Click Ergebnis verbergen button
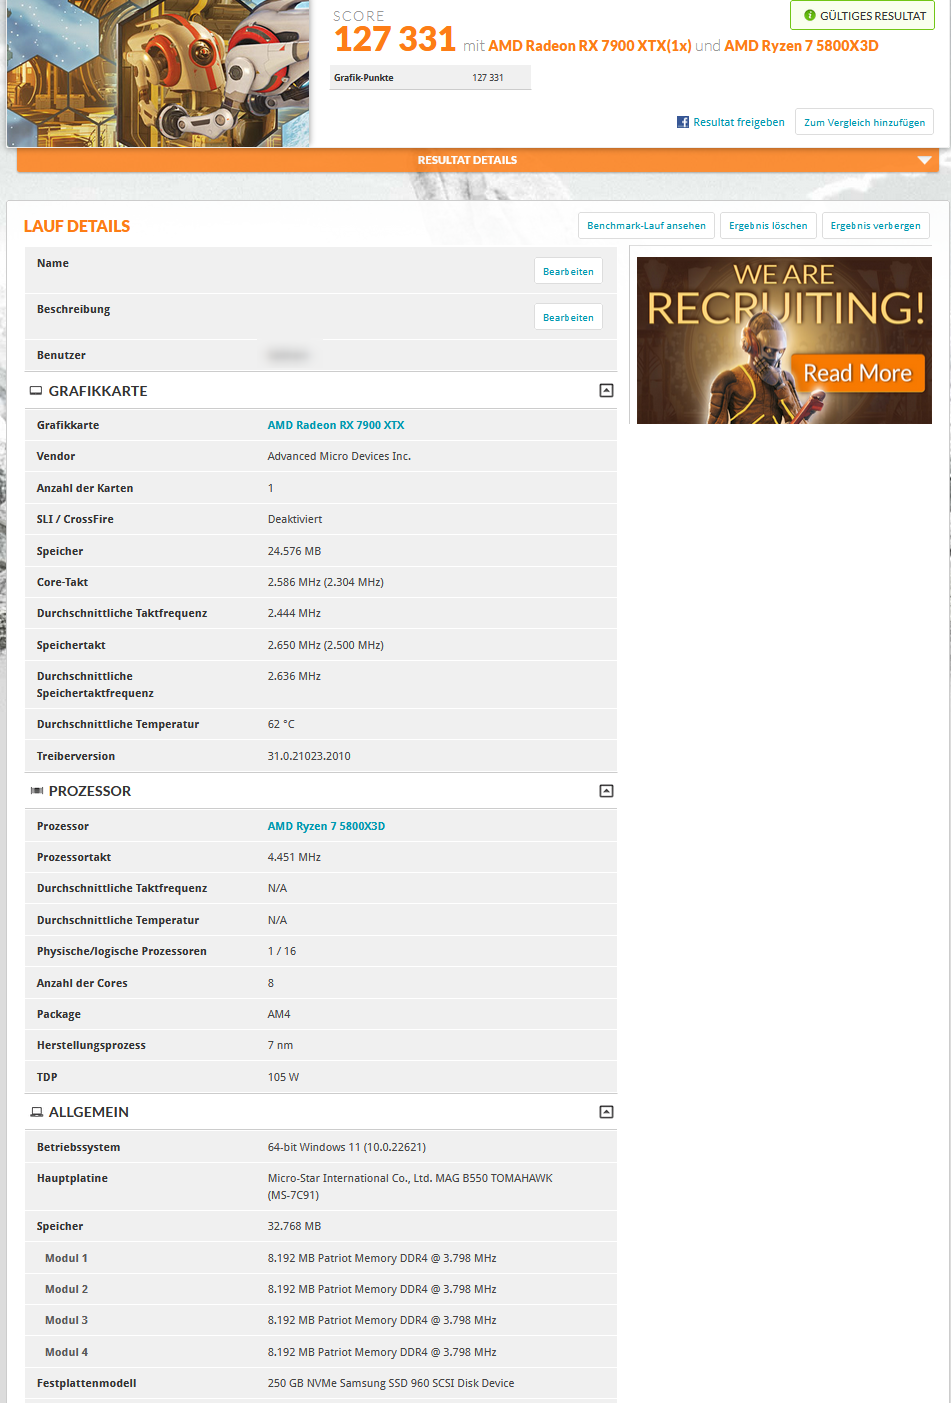The width and height of the screenshot is (951, 1403). tap(875, 226)
